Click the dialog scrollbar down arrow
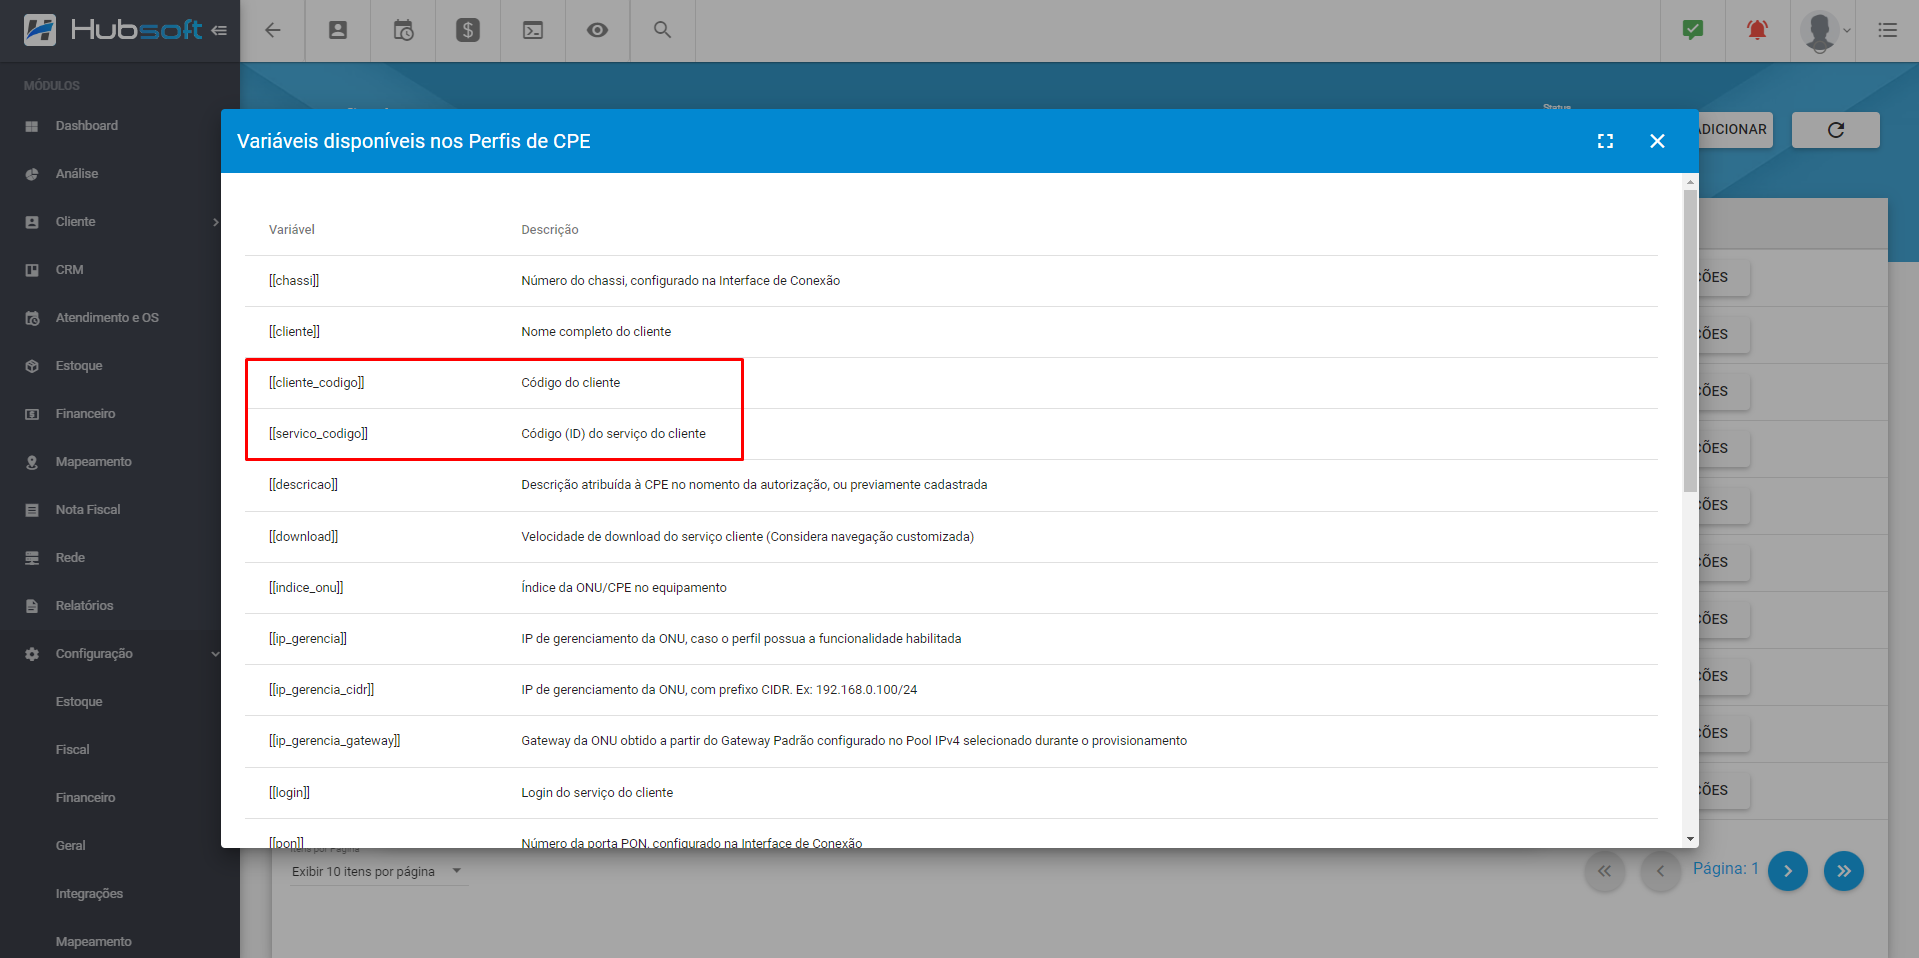This screenshot has height=958, width=1919. [x=1690, y=840]
